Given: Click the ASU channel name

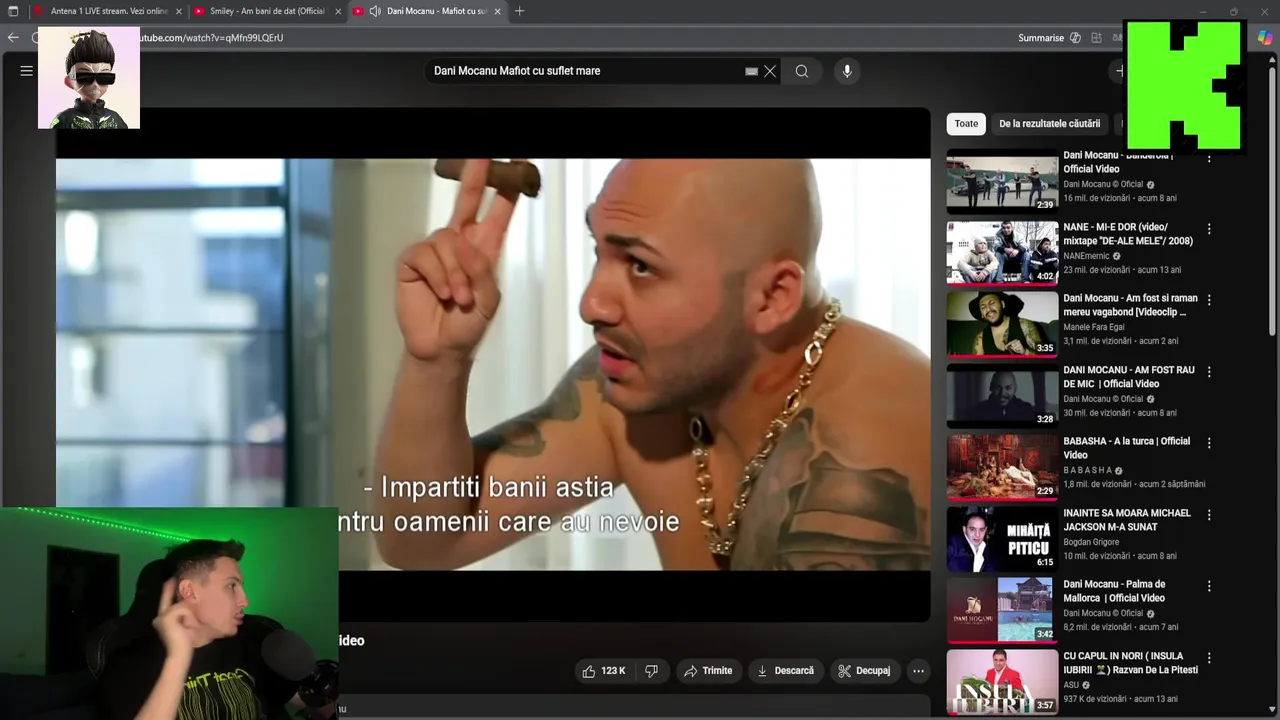Looking at the screenshot, I should coord(1071,685).
